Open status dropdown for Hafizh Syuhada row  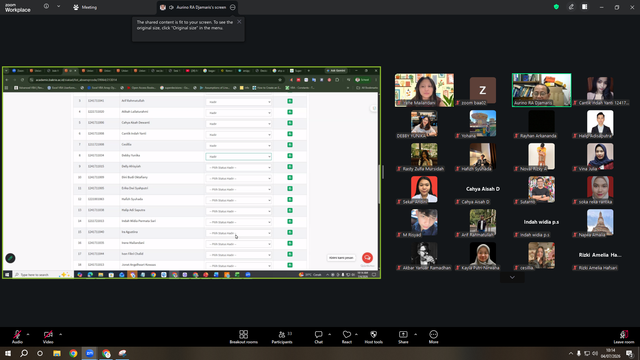238,200
